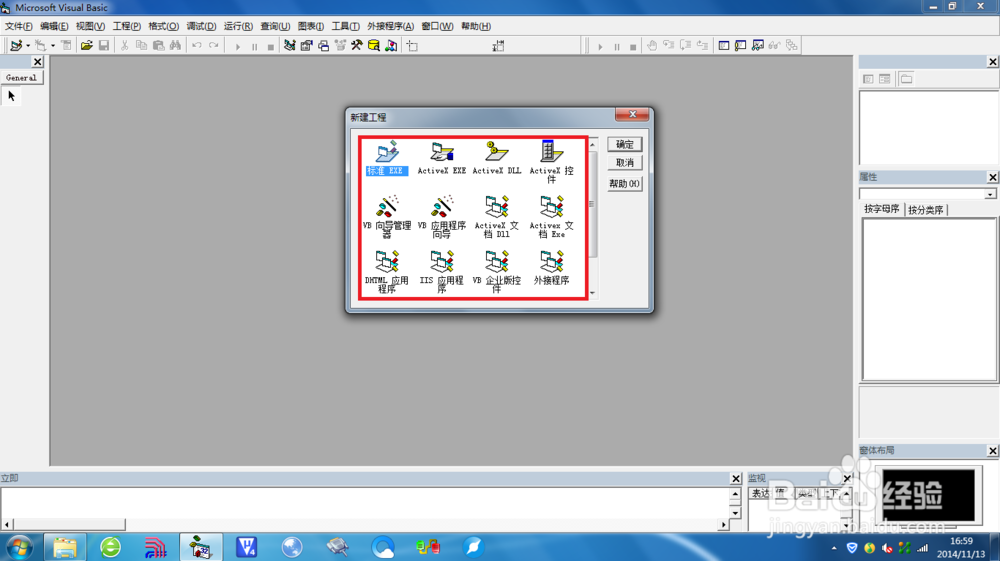Screen dimensions: 1000x561
Task: Click the 帮助(H) dialog button
Action: click(x=624, y=184)
